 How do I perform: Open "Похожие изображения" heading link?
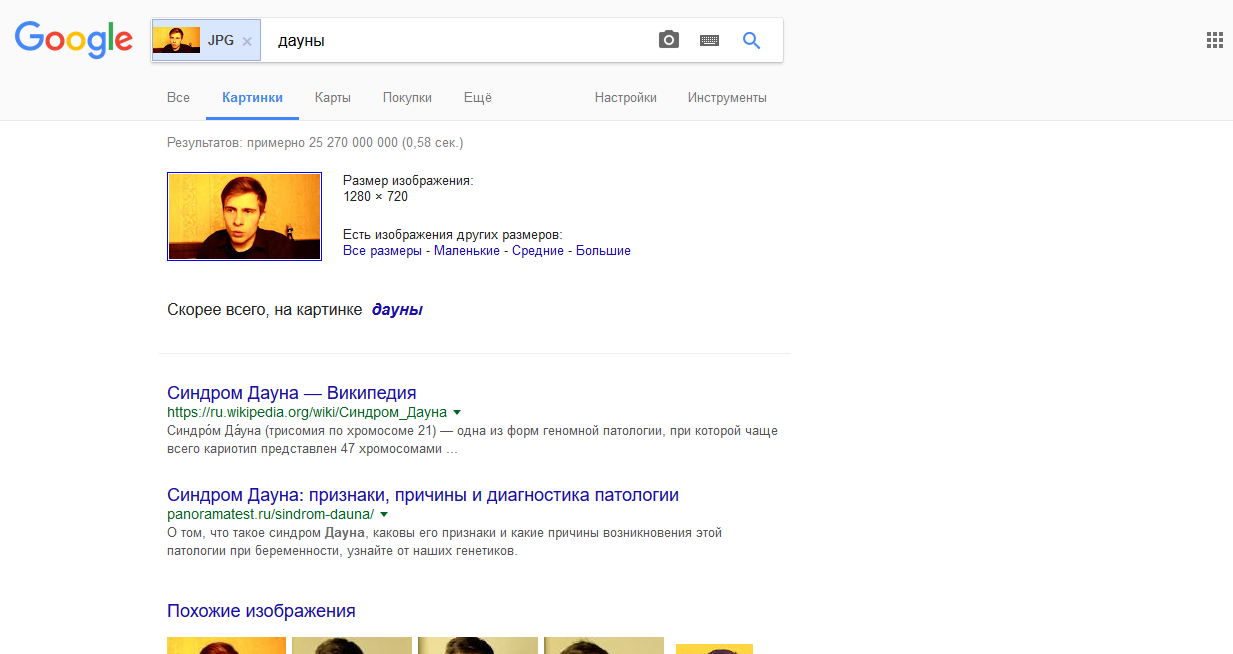(x=261, y=611)
